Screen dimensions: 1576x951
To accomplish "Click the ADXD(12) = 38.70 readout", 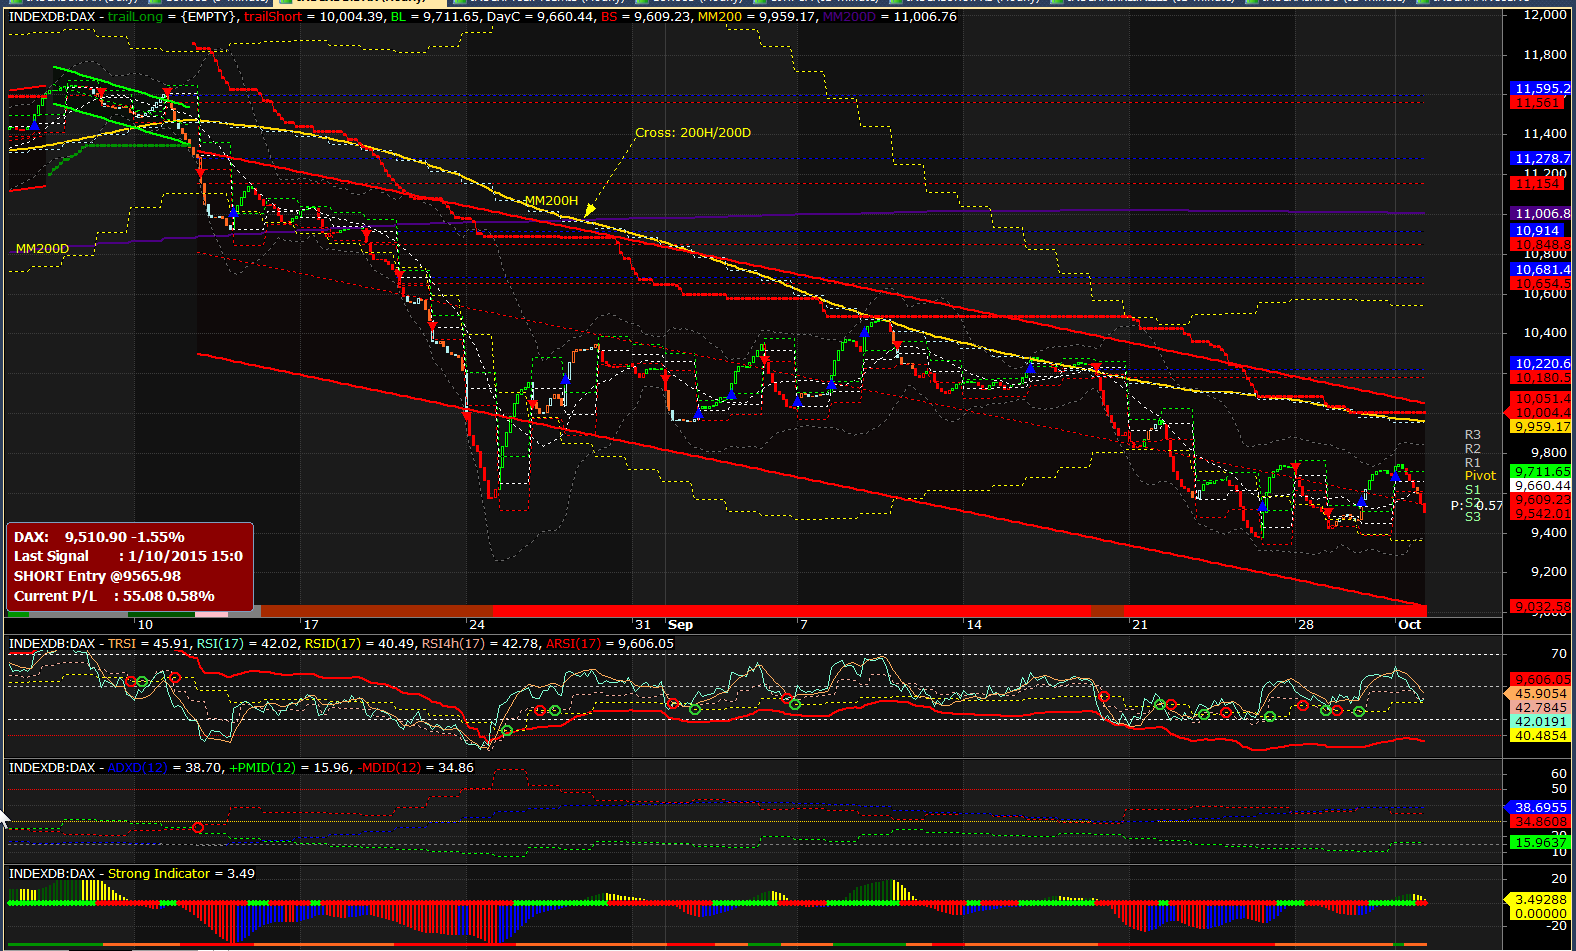I will coord(164,767).
